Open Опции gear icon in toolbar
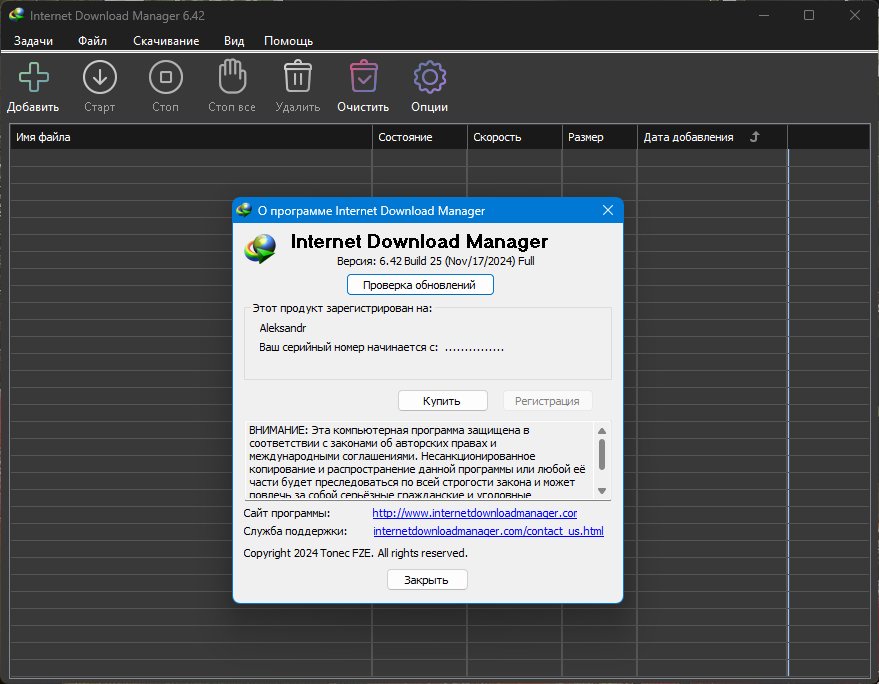879x684 pixels. point(429,77)
